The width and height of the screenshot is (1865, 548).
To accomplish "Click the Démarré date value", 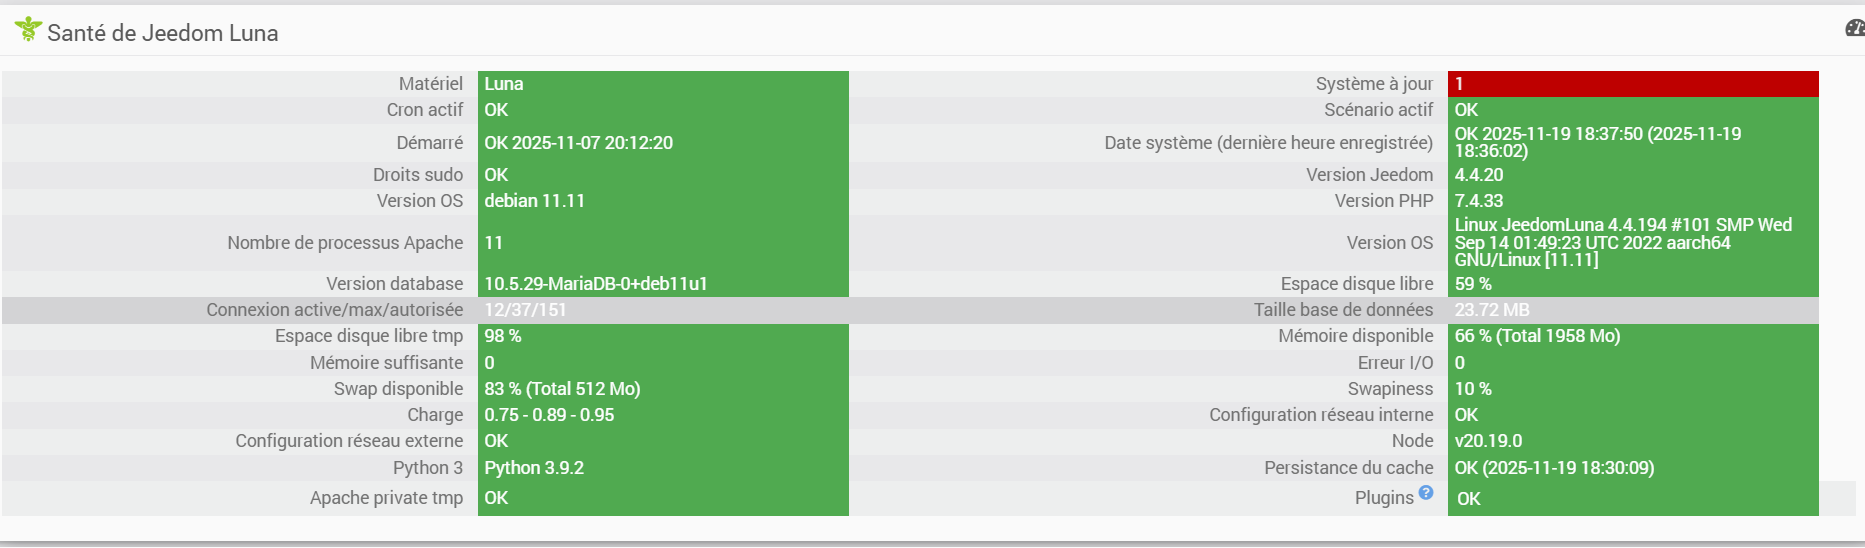I will coord(578,143).
